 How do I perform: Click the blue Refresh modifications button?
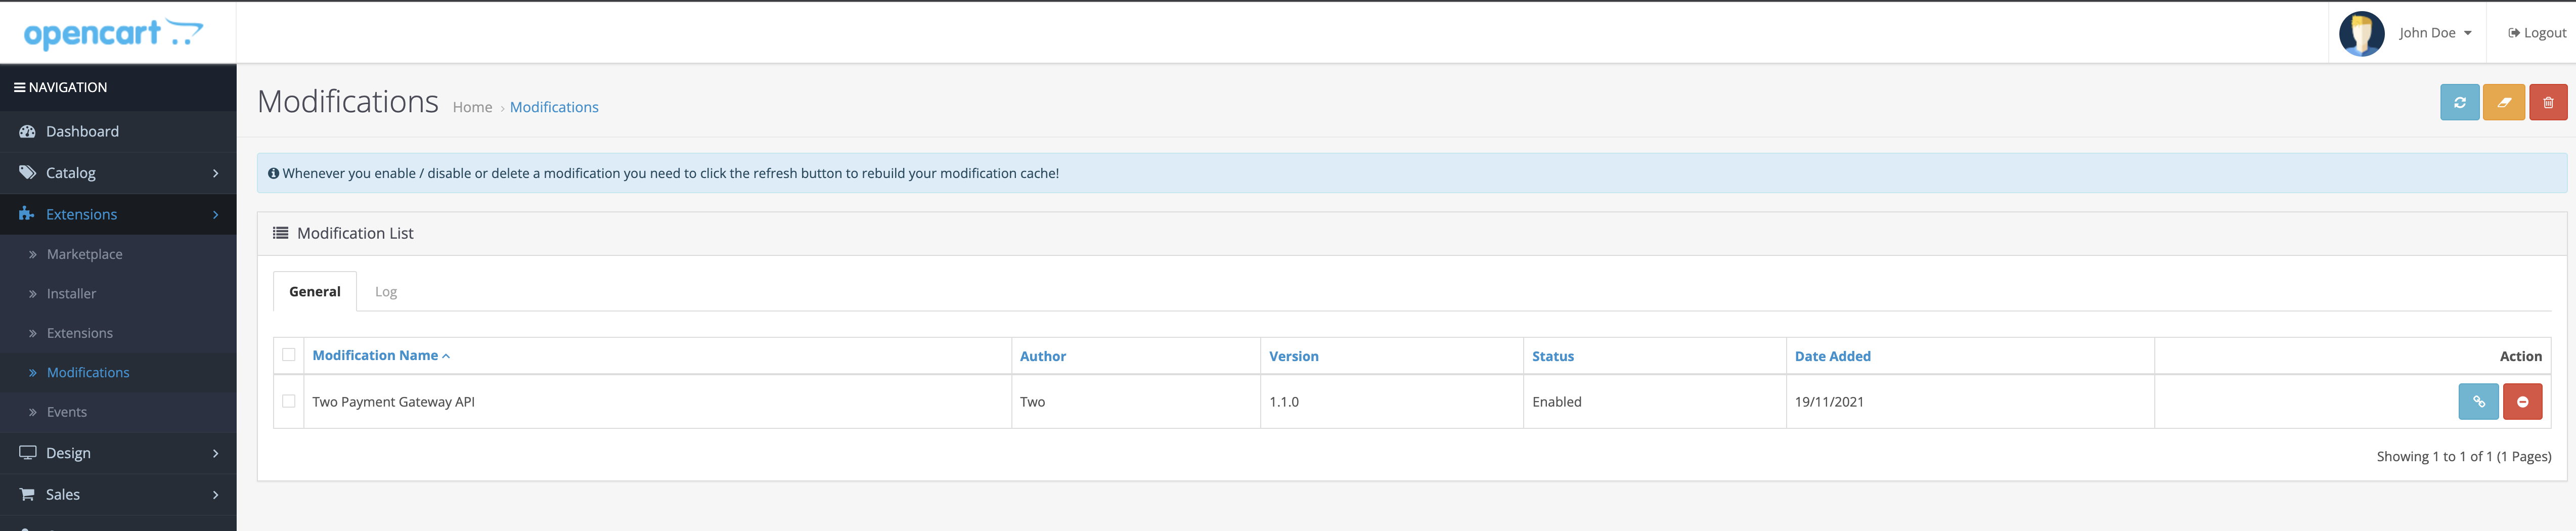(2459, 102)
